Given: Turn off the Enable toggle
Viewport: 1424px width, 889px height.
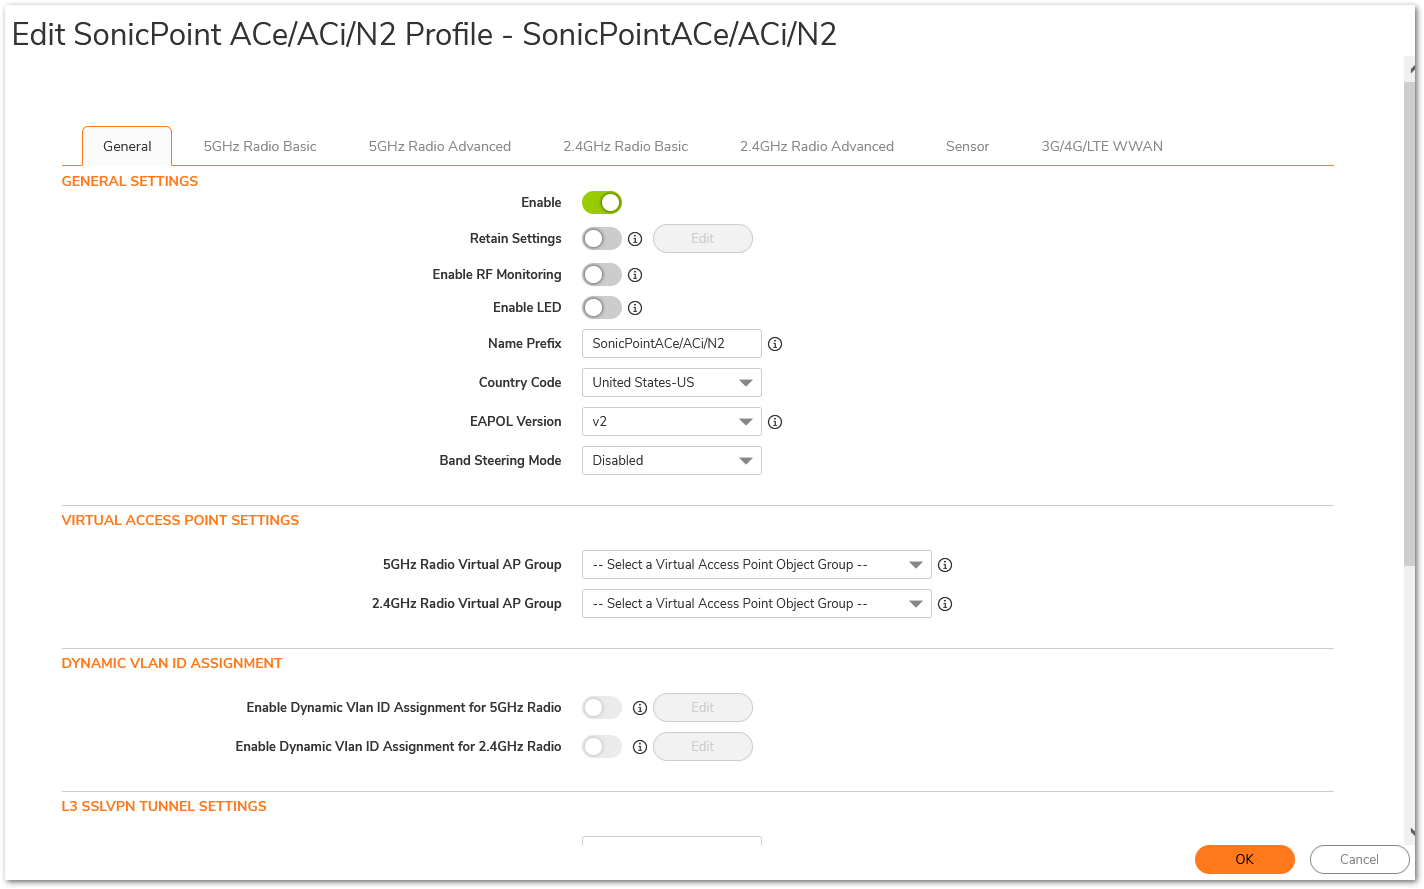Looking at the screenshot, I should [x=602, y=203].
